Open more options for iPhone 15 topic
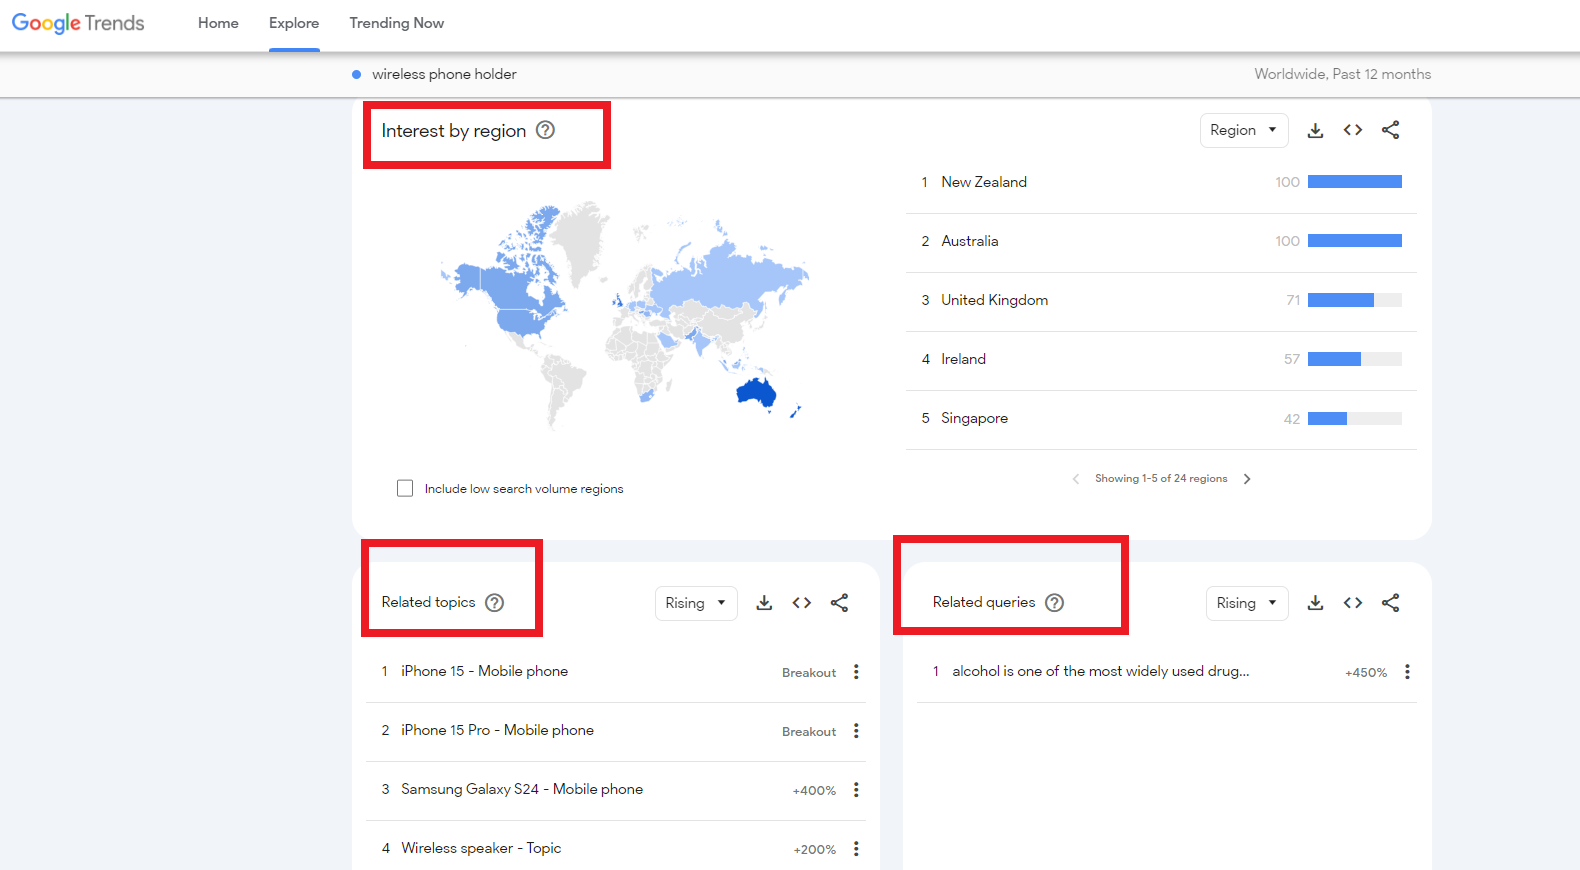This screenshot has height=870, width=1580. (856, 672)
